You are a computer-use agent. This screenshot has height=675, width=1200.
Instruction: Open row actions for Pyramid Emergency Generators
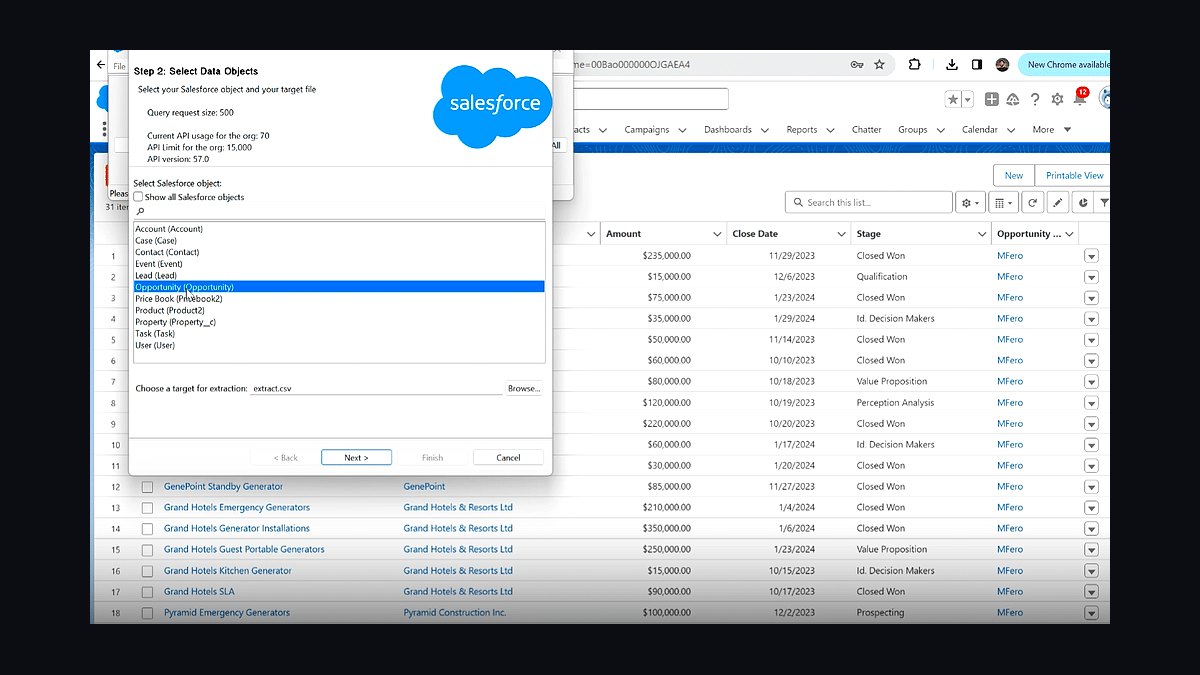coord(1091,613)
